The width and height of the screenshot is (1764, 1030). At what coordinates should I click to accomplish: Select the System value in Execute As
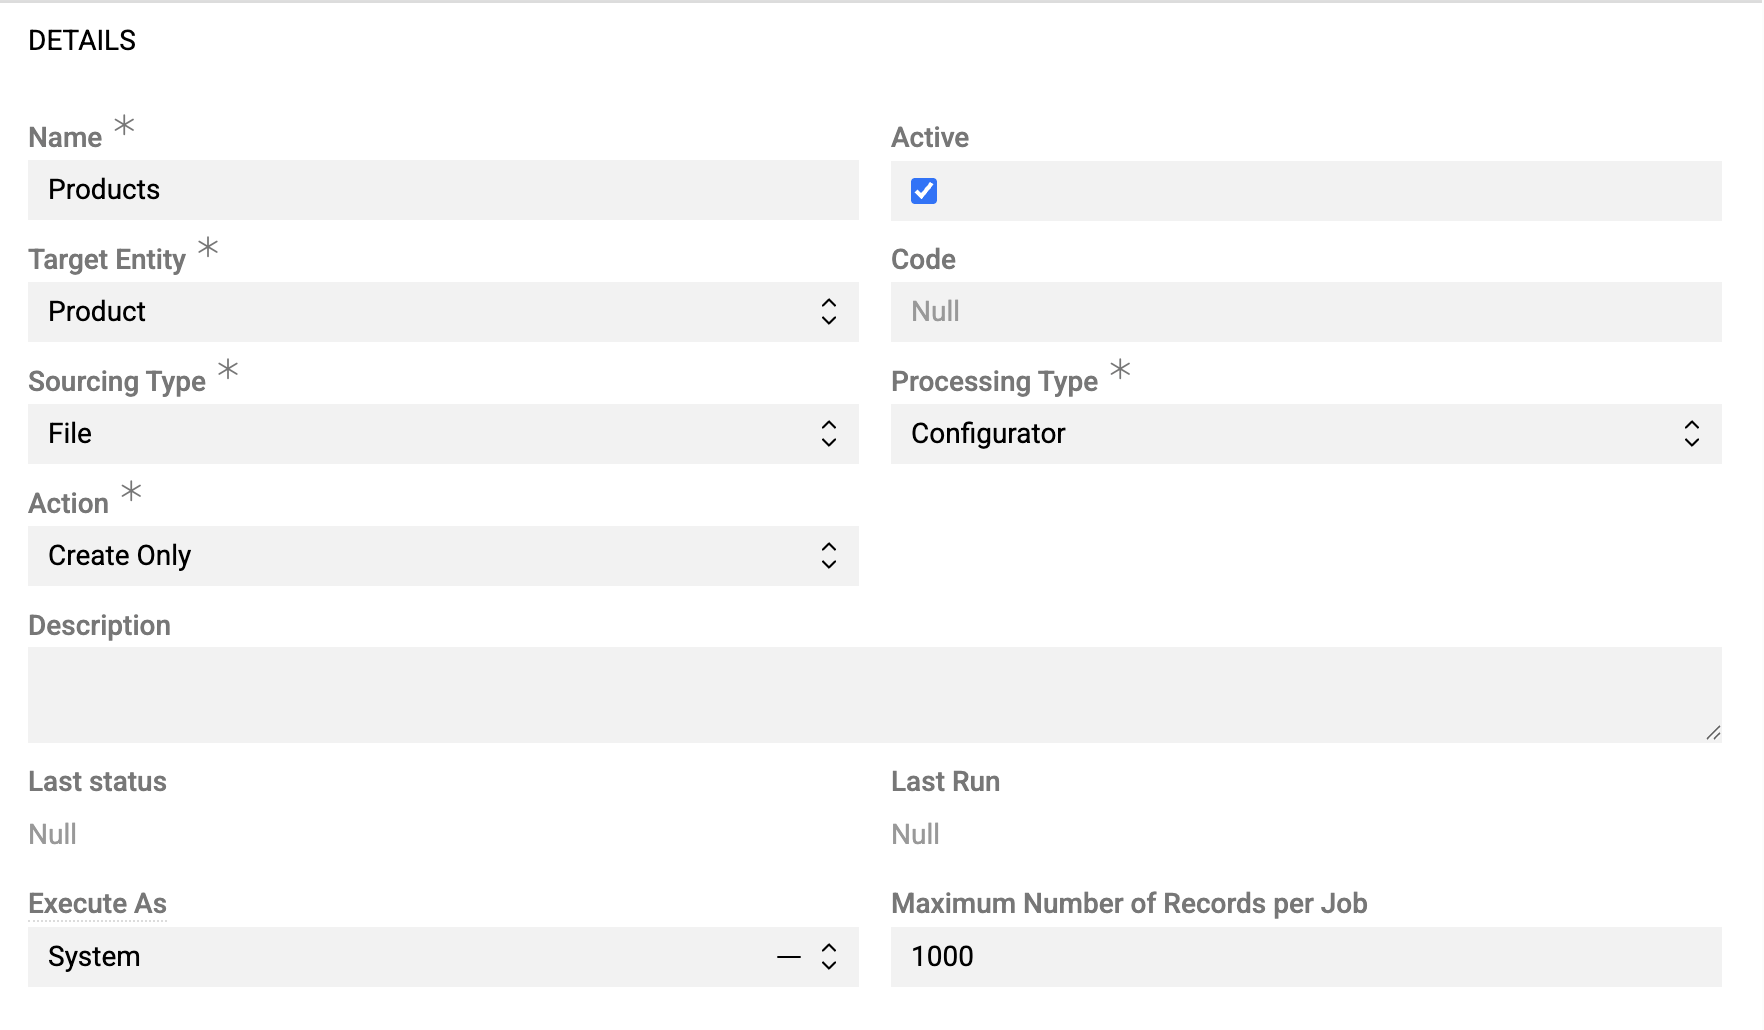pos(94,957)
